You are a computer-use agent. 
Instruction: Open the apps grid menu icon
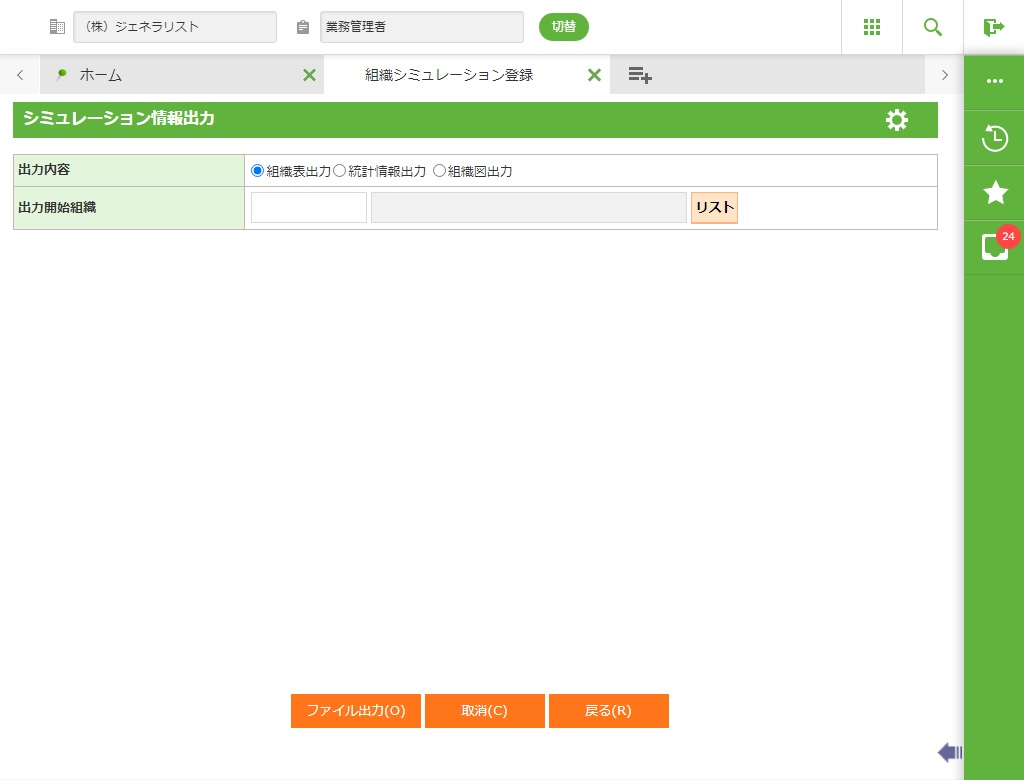tap(872, 27)
